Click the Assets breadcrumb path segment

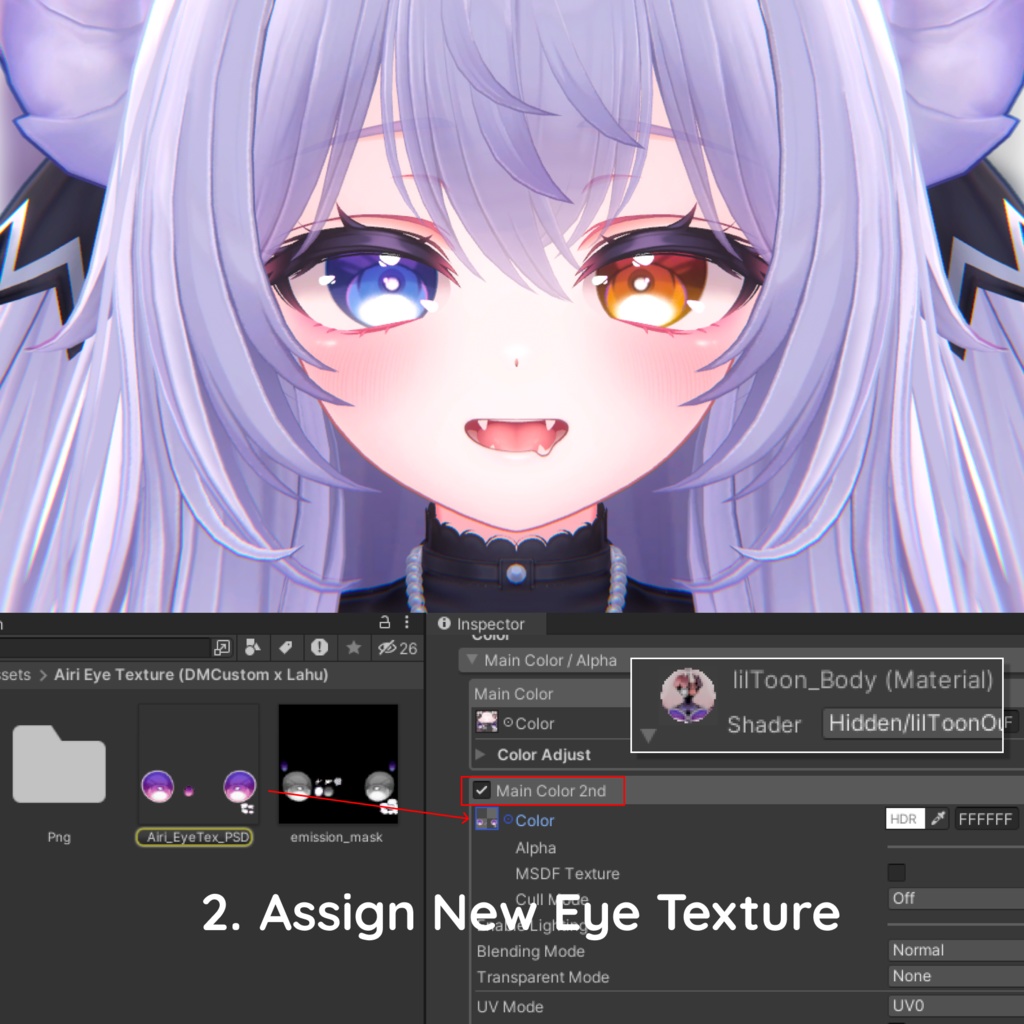(x=15, y=675)
